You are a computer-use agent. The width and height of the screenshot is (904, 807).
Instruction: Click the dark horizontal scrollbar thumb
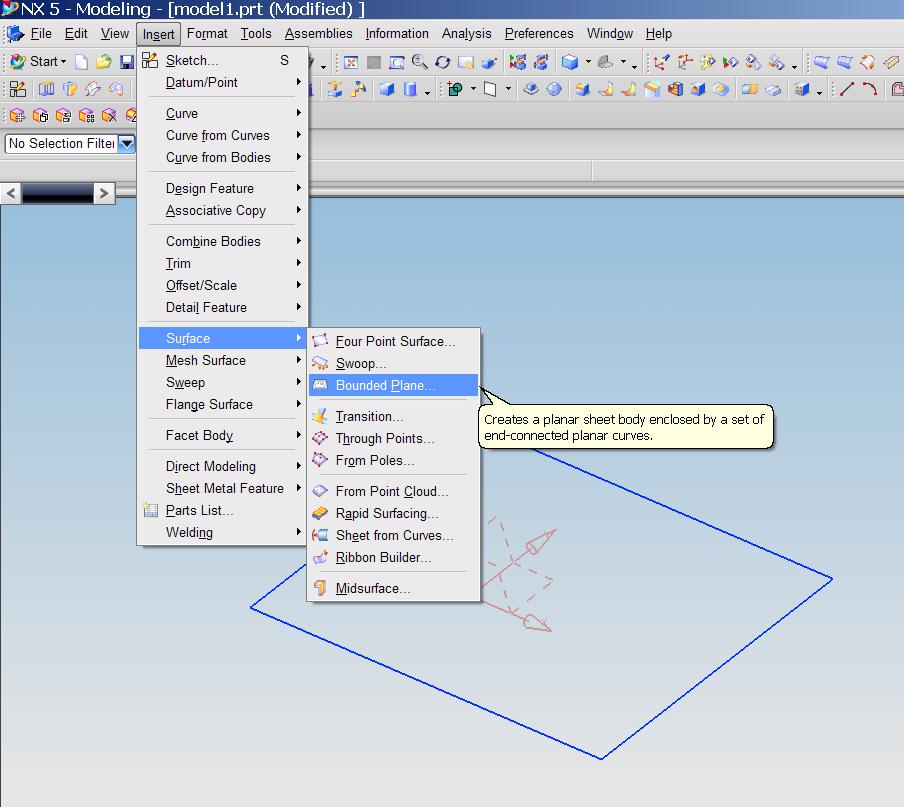[x=58, y=193]
